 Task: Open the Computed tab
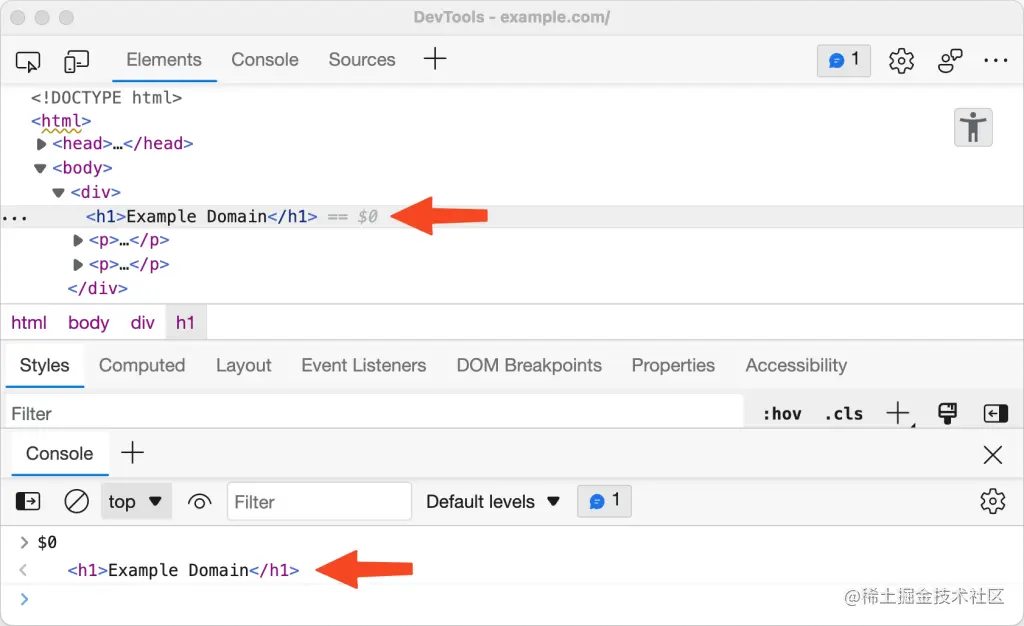tap(142, 366)
